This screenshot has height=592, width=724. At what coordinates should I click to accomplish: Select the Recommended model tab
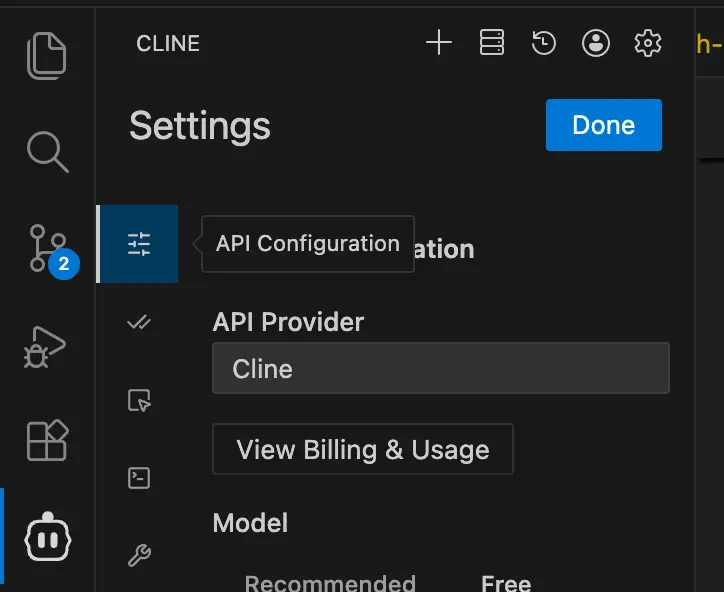coord(330,583)
